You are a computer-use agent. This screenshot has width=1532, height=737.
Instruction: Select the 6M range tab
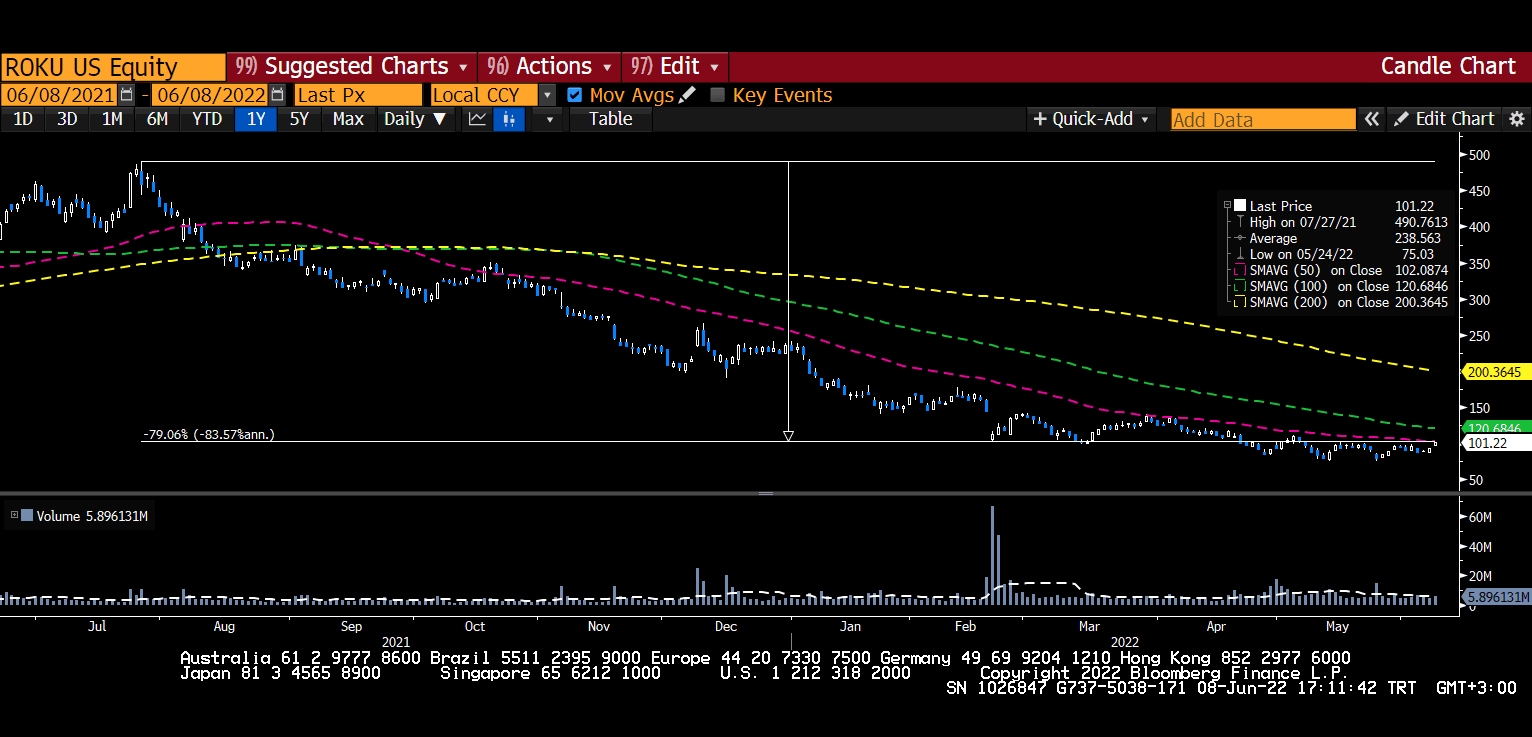click(x=157, y=119)
